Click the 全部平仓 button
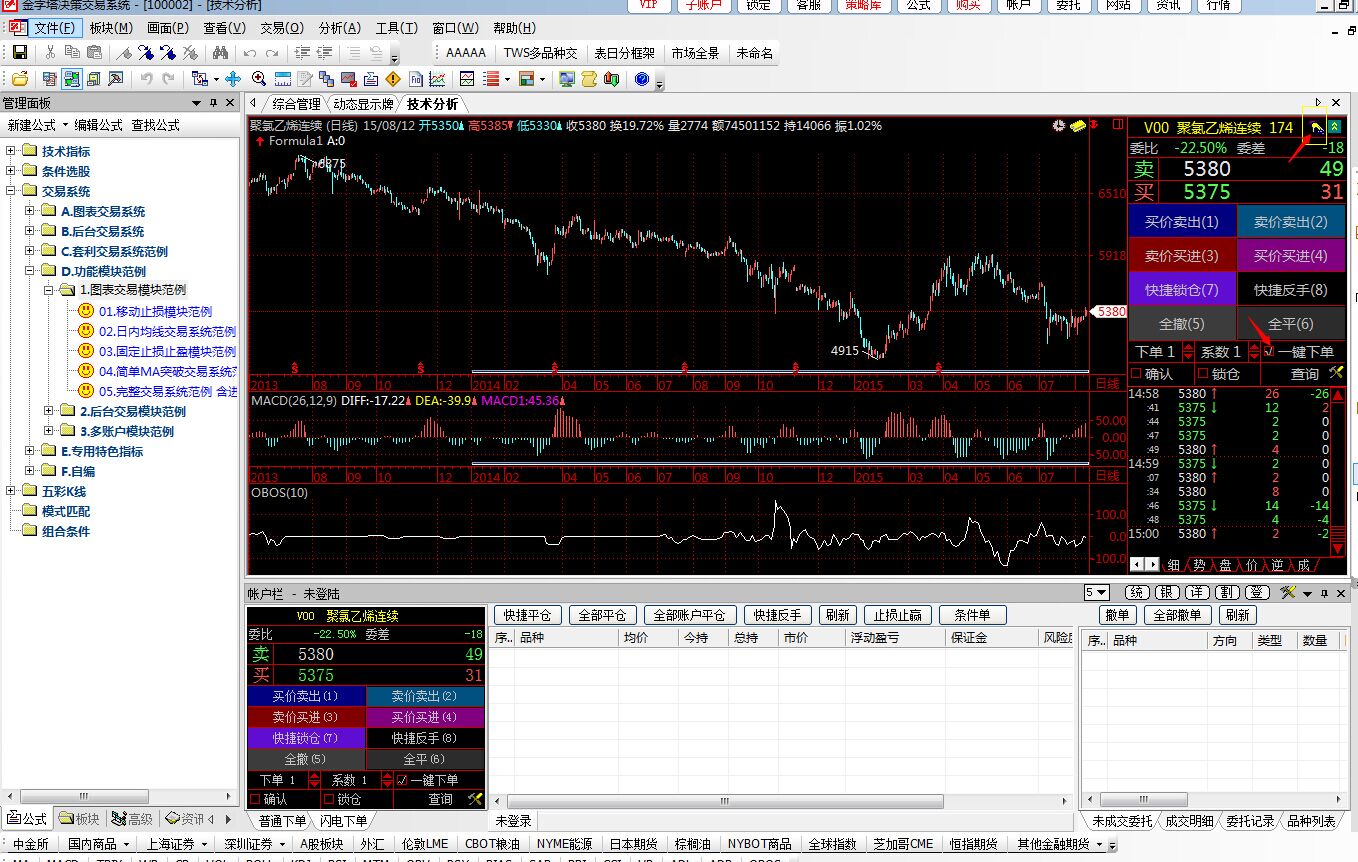Screen dimensions: 1358x862 coord(601,615)
